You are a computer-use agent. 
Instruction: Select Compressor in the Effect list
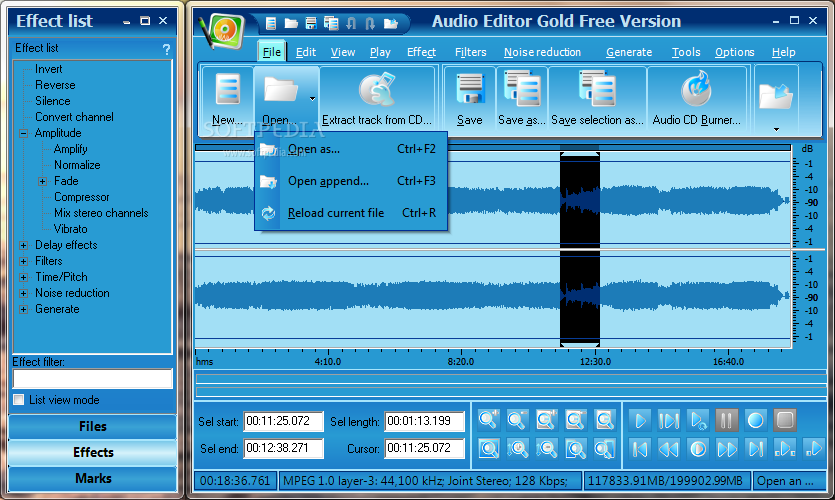pos(81,197)
